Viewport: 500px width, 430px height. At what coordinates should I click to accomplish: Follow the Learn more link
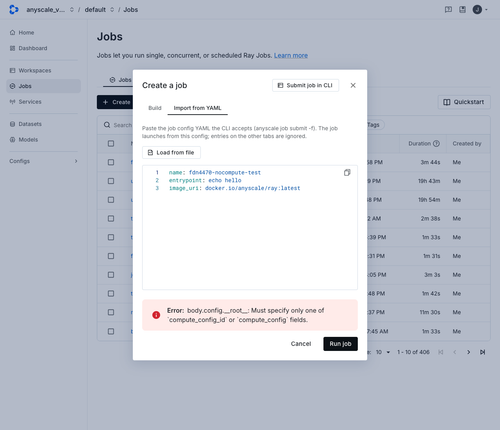coord(291,55)
